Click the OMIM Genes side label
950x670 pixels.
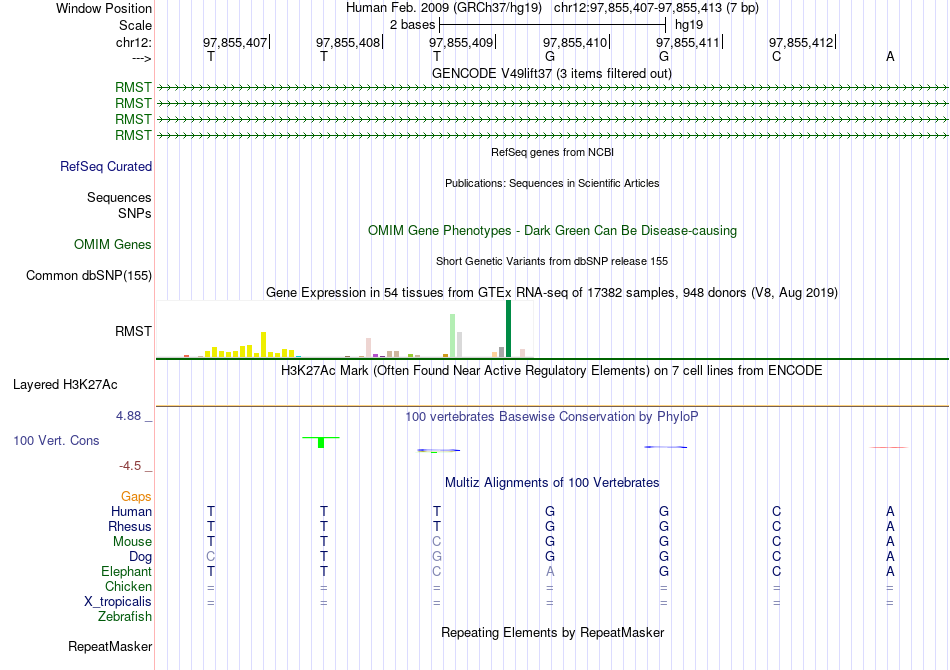click(x=113, y=244)
